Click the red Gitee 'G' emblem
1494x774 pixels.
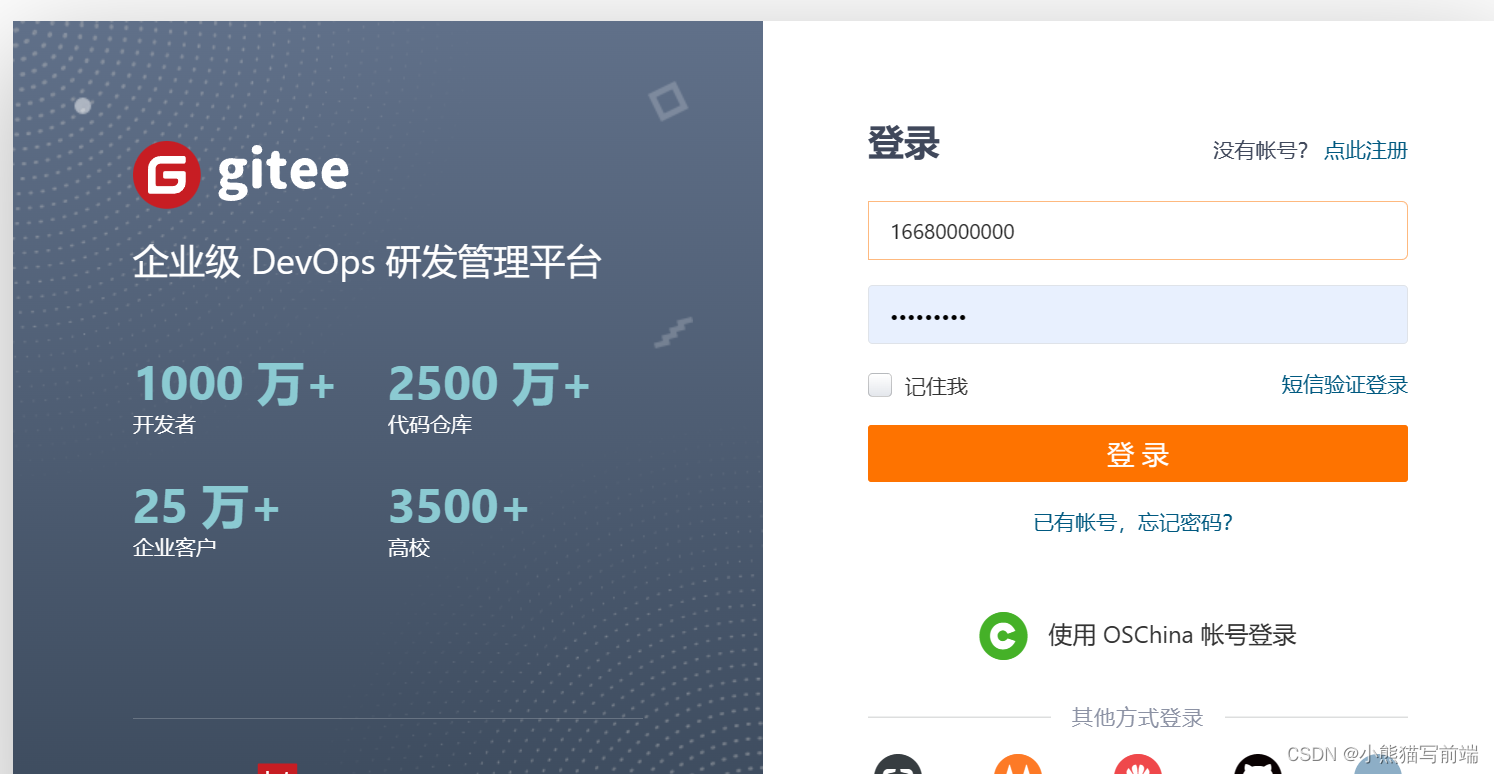click(x=167, y=174)
